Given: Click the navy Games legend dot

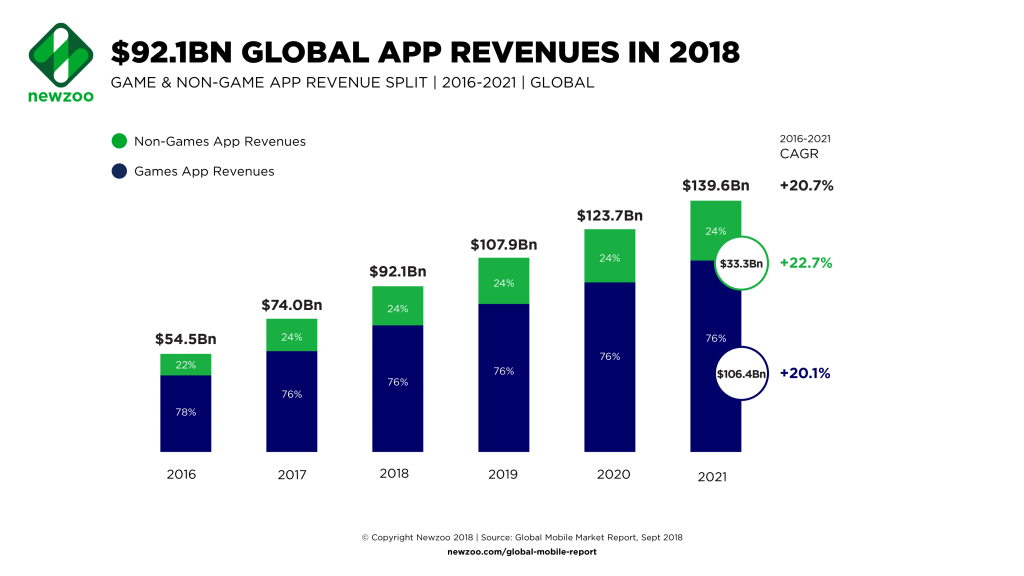Looking at the screenshot, I should tap(118, 171).
